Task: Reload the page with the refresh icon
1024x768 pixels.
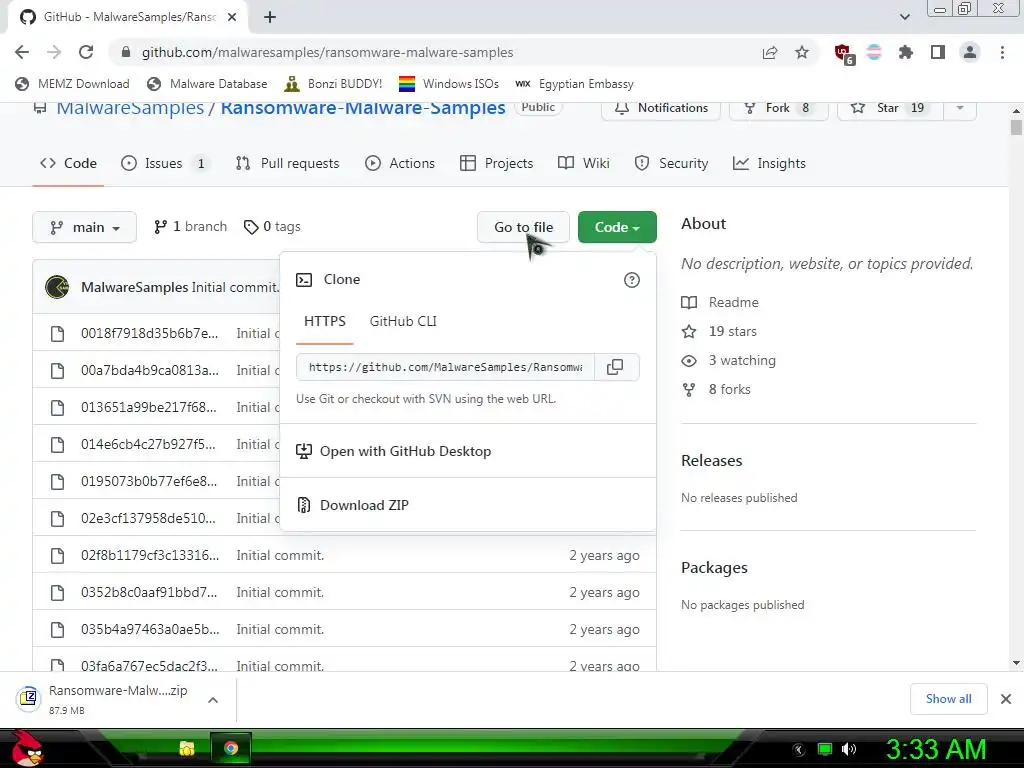Action: [86, 52]
